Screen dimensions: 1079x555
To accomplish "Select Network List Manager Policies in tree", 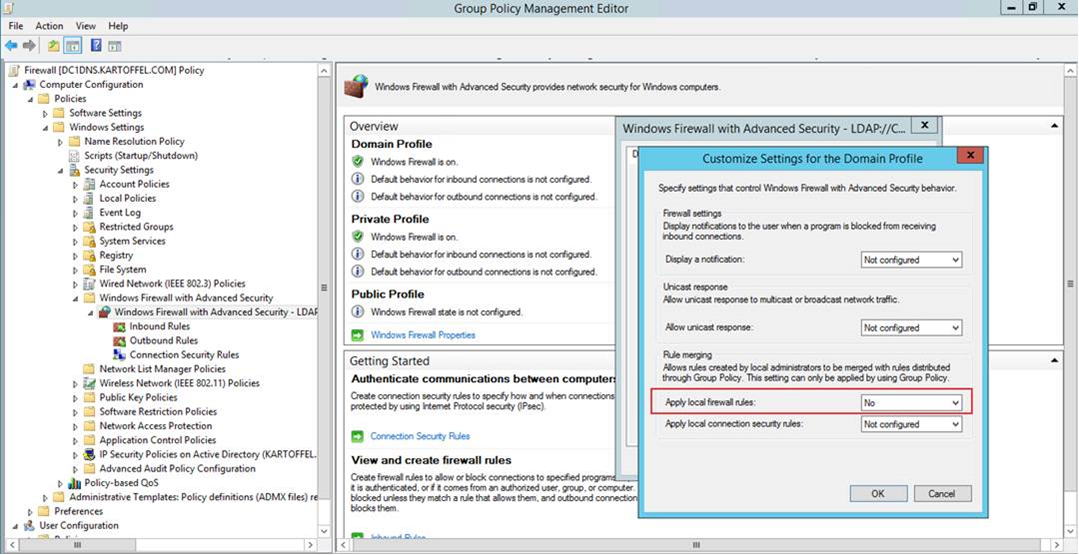I will click(x=162, y=369).
